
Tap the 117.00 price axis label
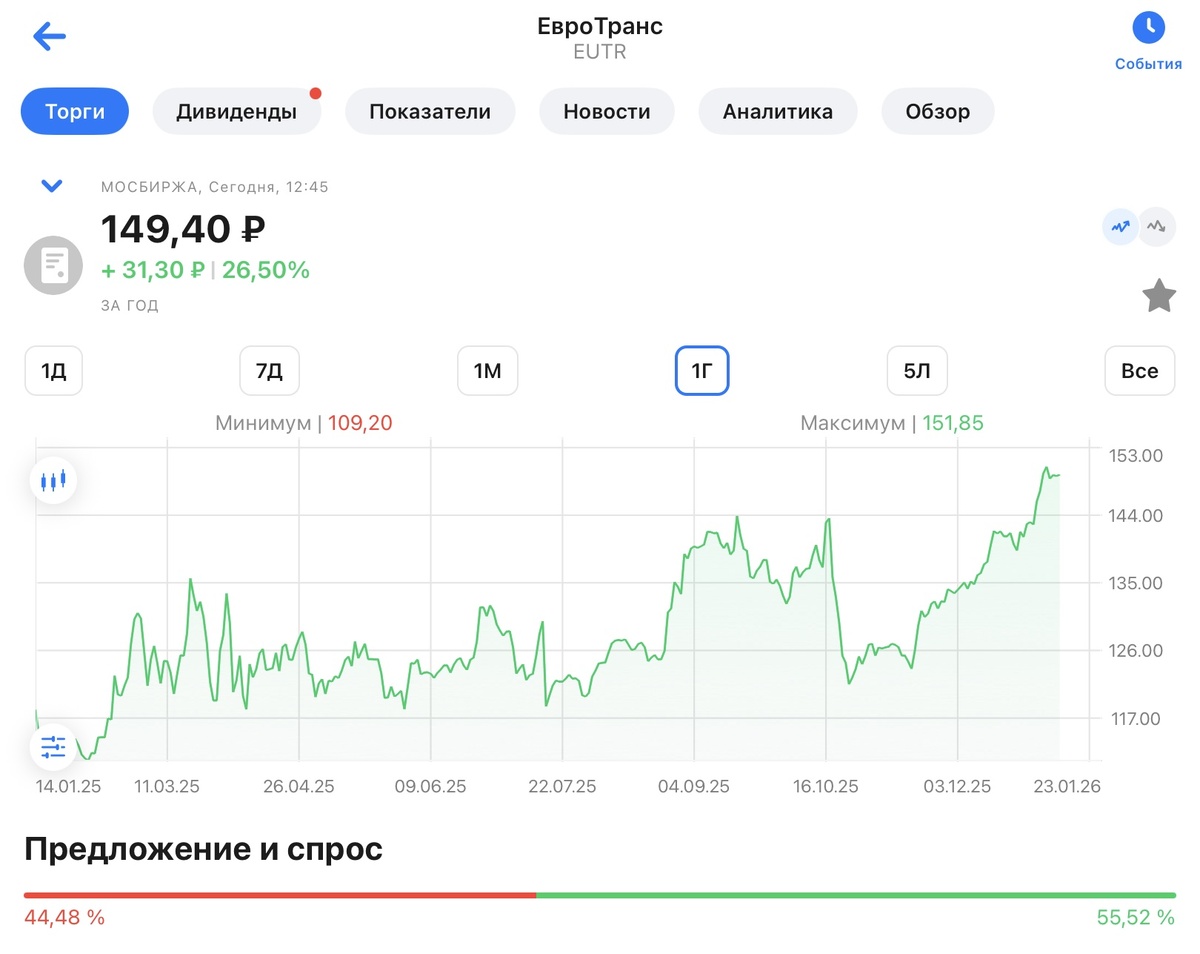point(1138,718)
